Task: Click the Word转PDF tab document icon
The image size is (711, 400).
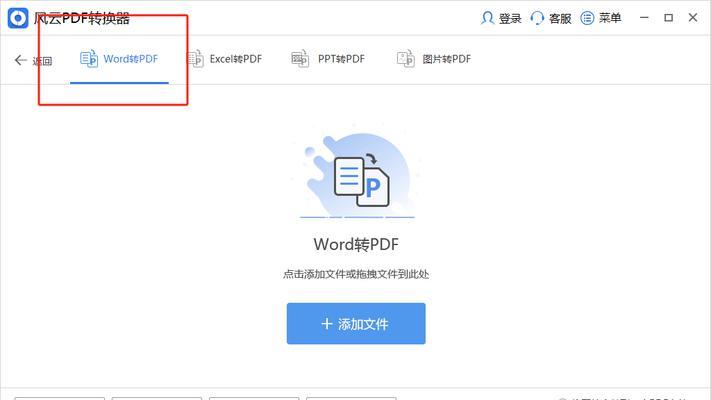Action: (89, 59)
